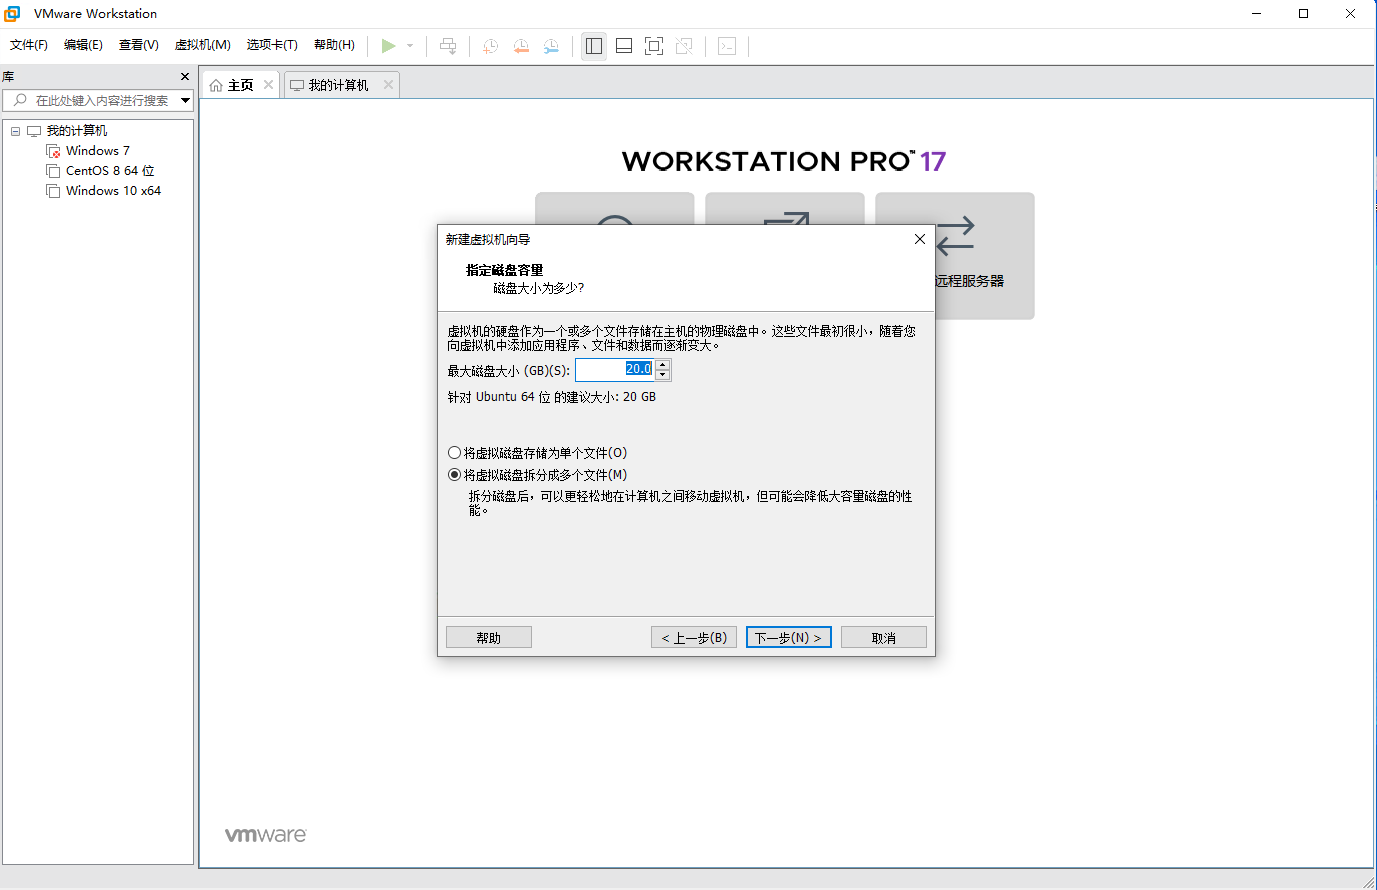Click the take snapshot icon
The height and width of the screenshot is (890, 1377).
click(490, 46)
